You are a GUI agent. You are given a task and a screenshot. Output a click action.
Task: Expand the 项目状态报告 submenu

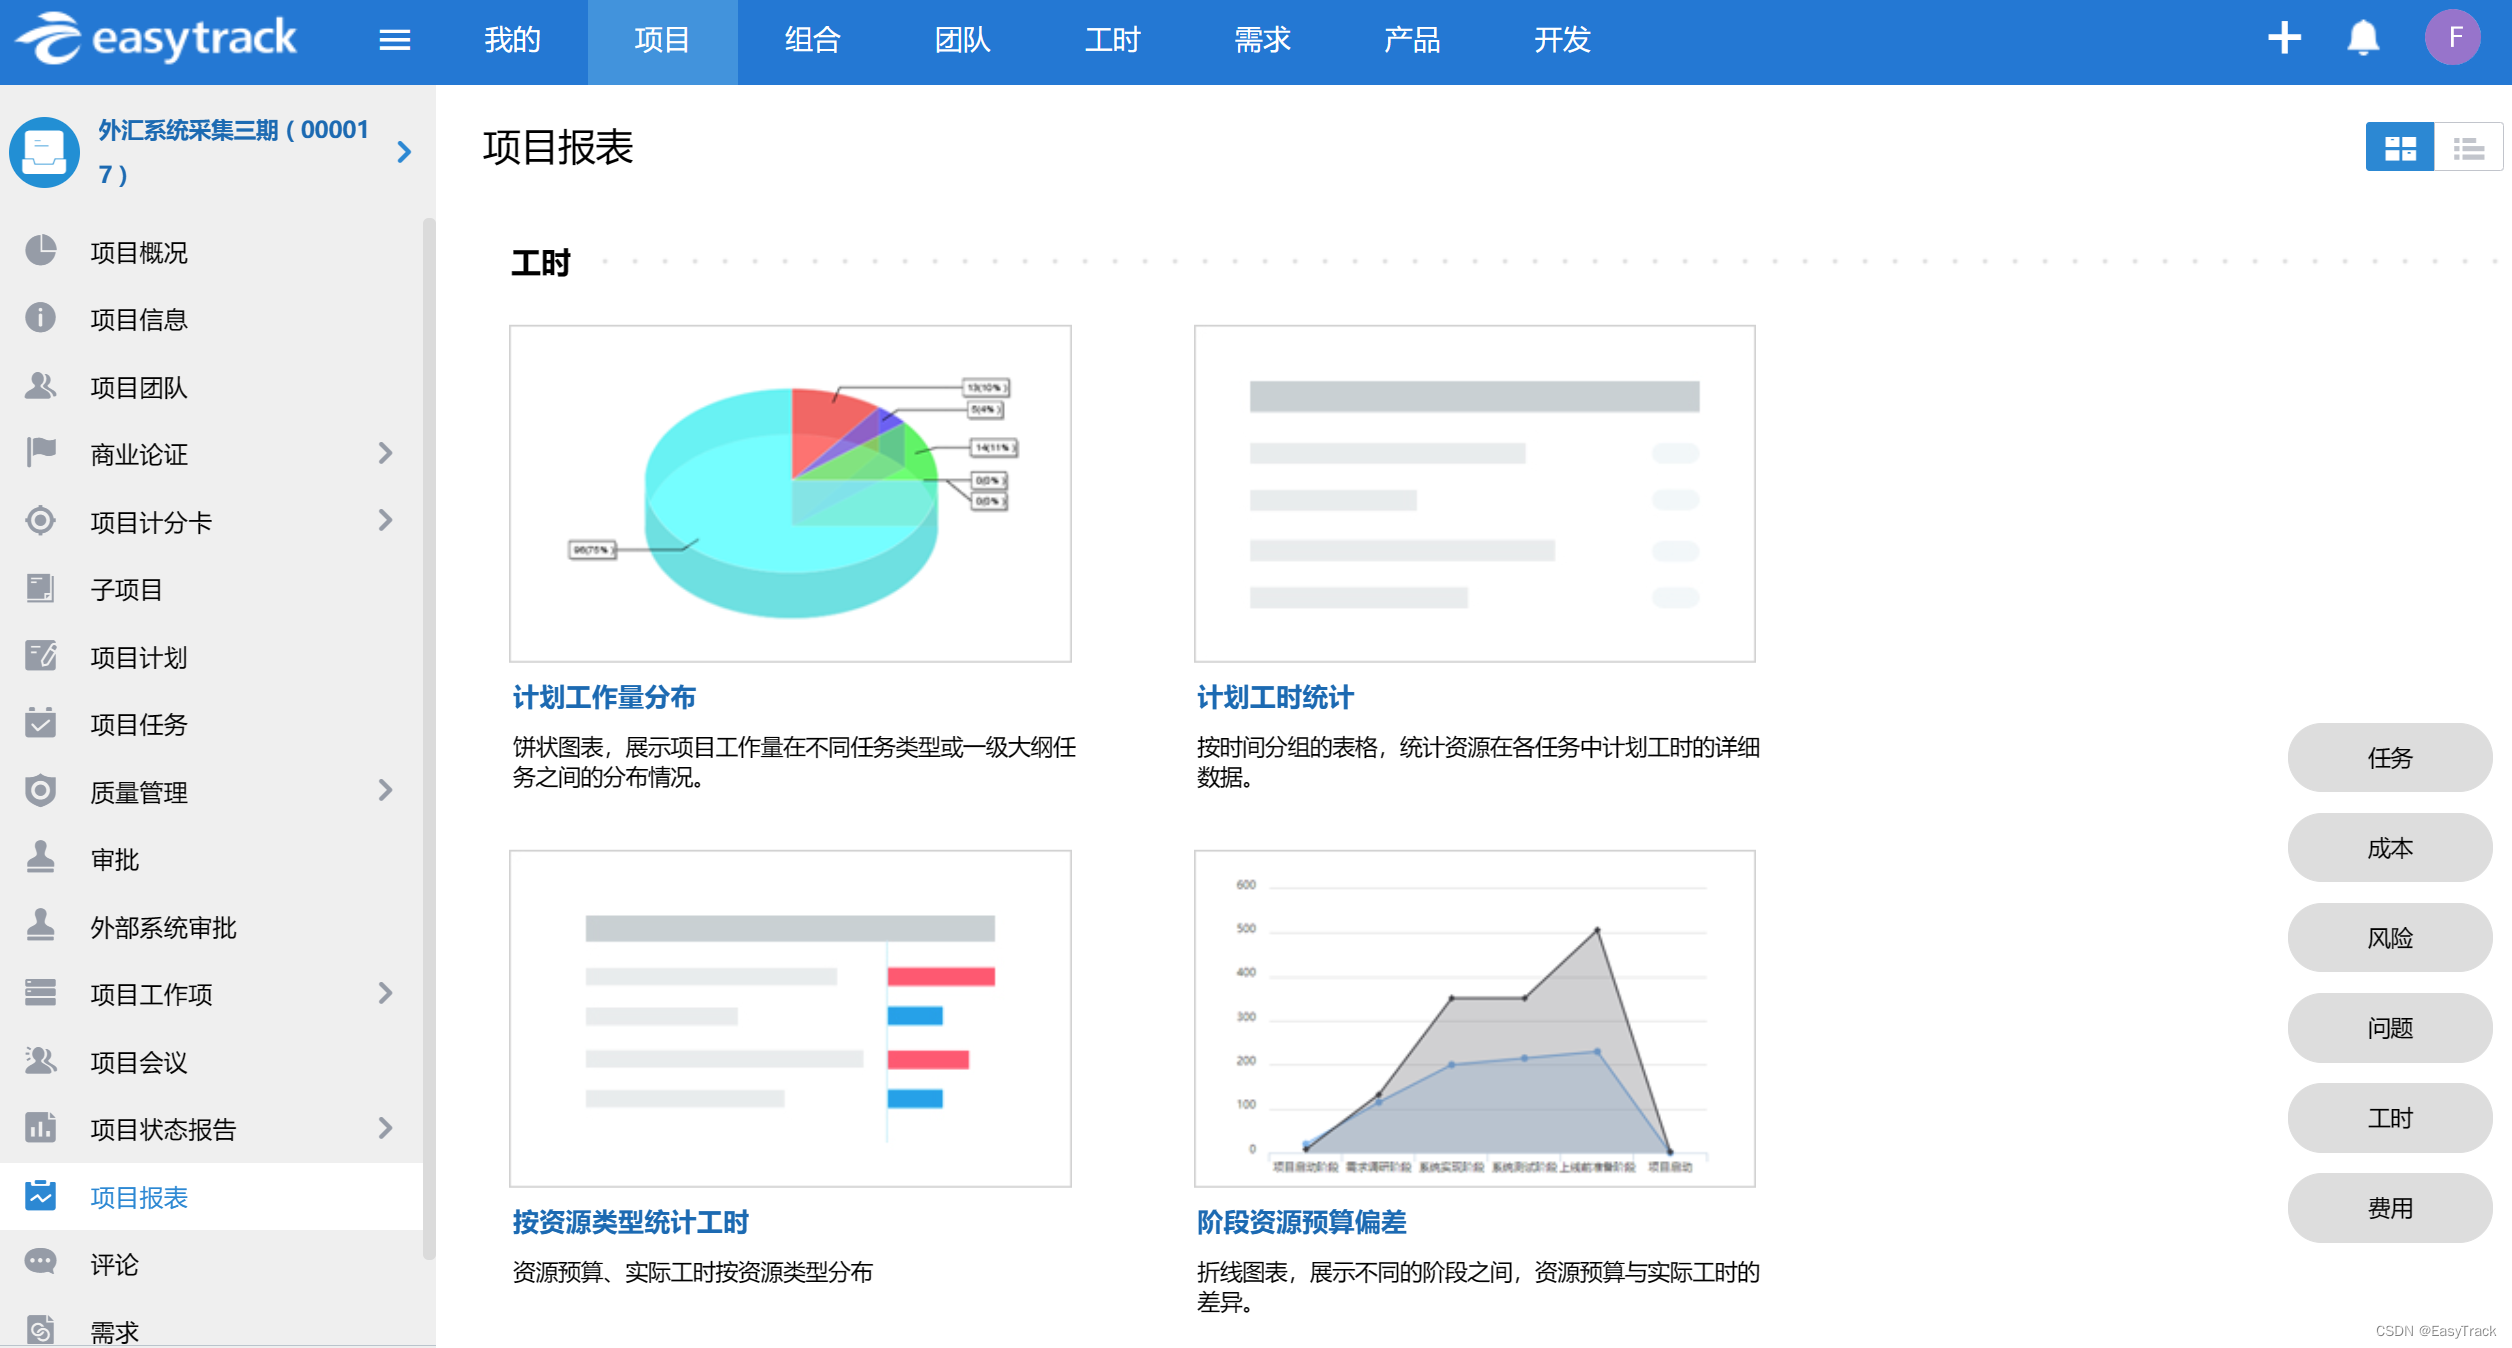click(385, 1128)
